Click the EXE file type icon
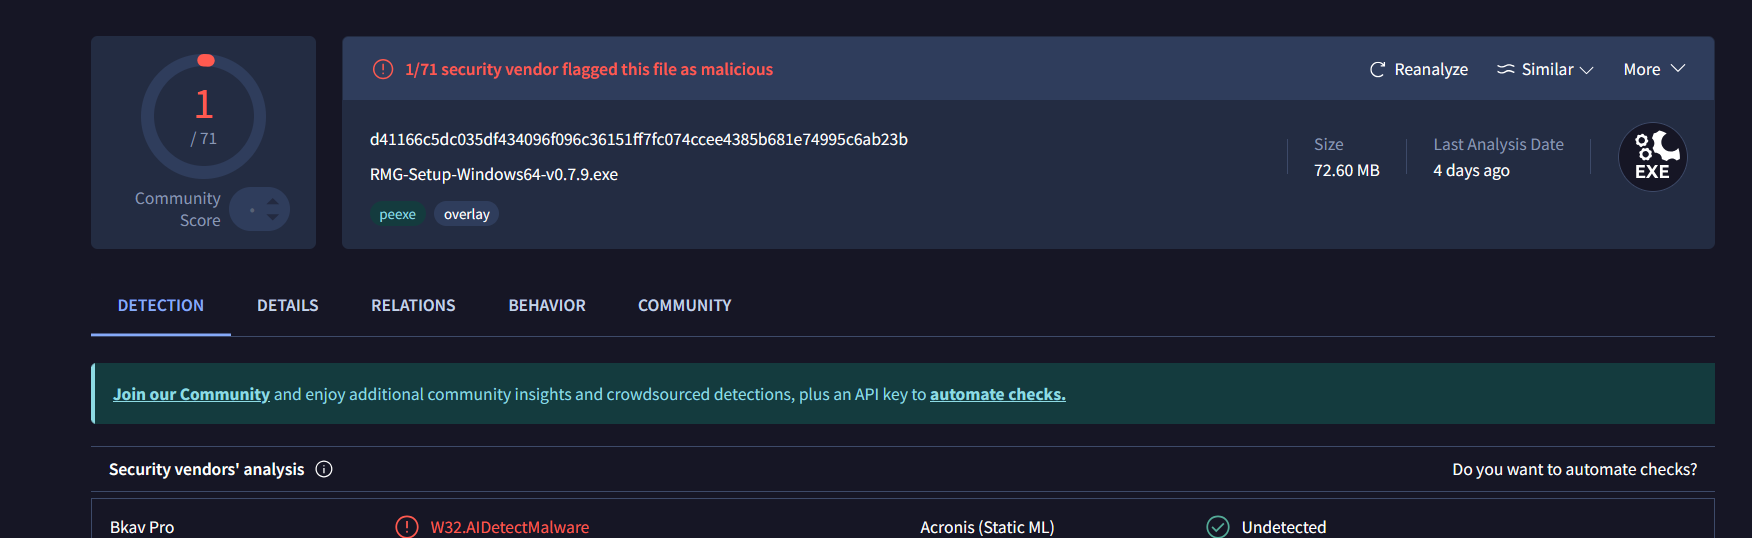The image size is (1752, 538). pos(1652,157)
